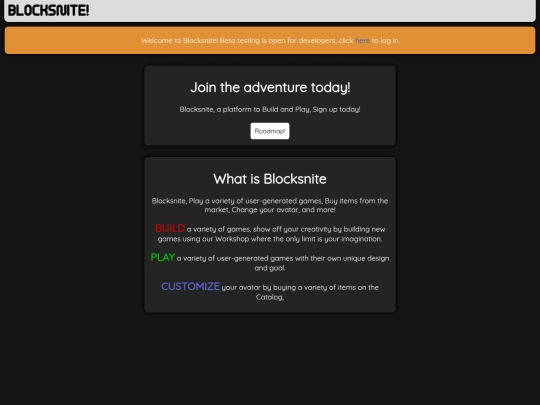Open the Roadmap! button
The height and width of the screenshot is (405, 540).
pos(270,131)
